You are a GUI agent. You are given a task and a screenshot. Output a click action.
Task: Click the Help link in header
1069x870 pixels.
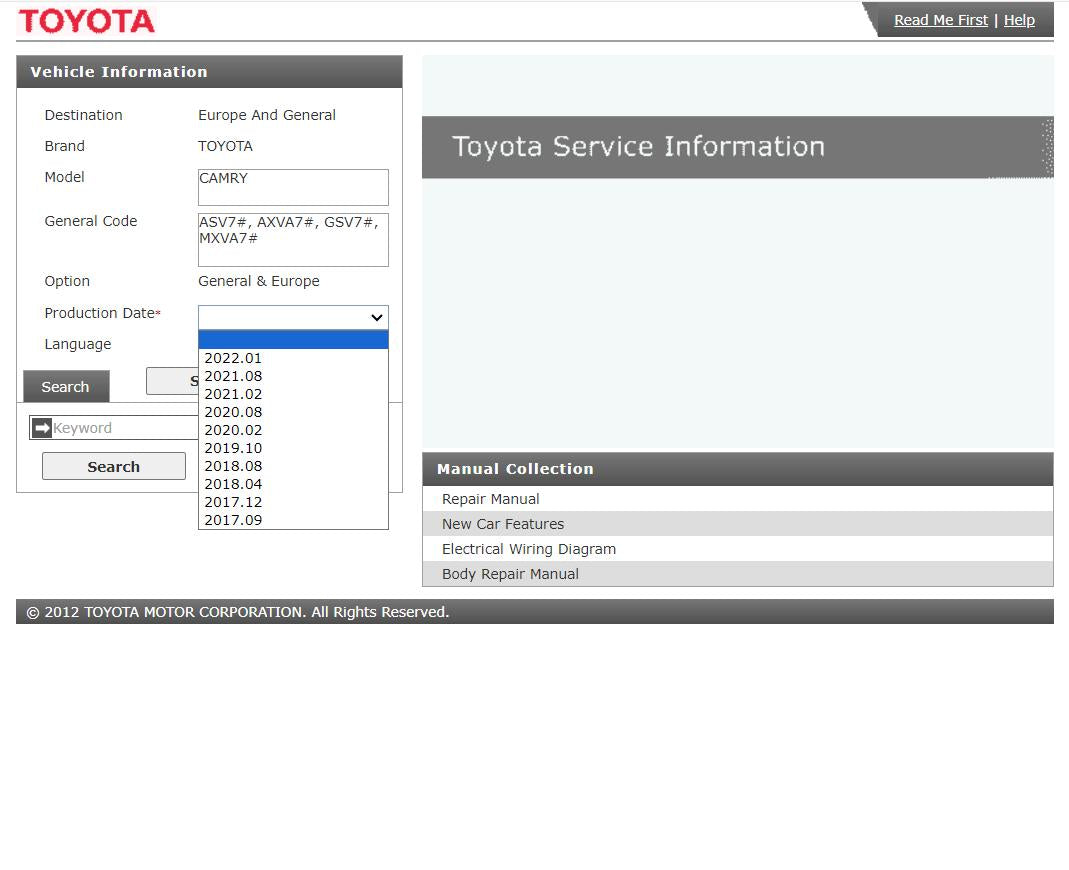point(1019,20)
